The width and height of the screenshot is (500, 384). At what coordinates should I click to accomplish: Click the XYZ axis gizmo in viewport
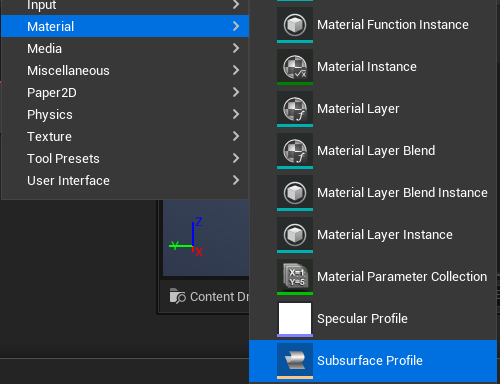(186, 237)
